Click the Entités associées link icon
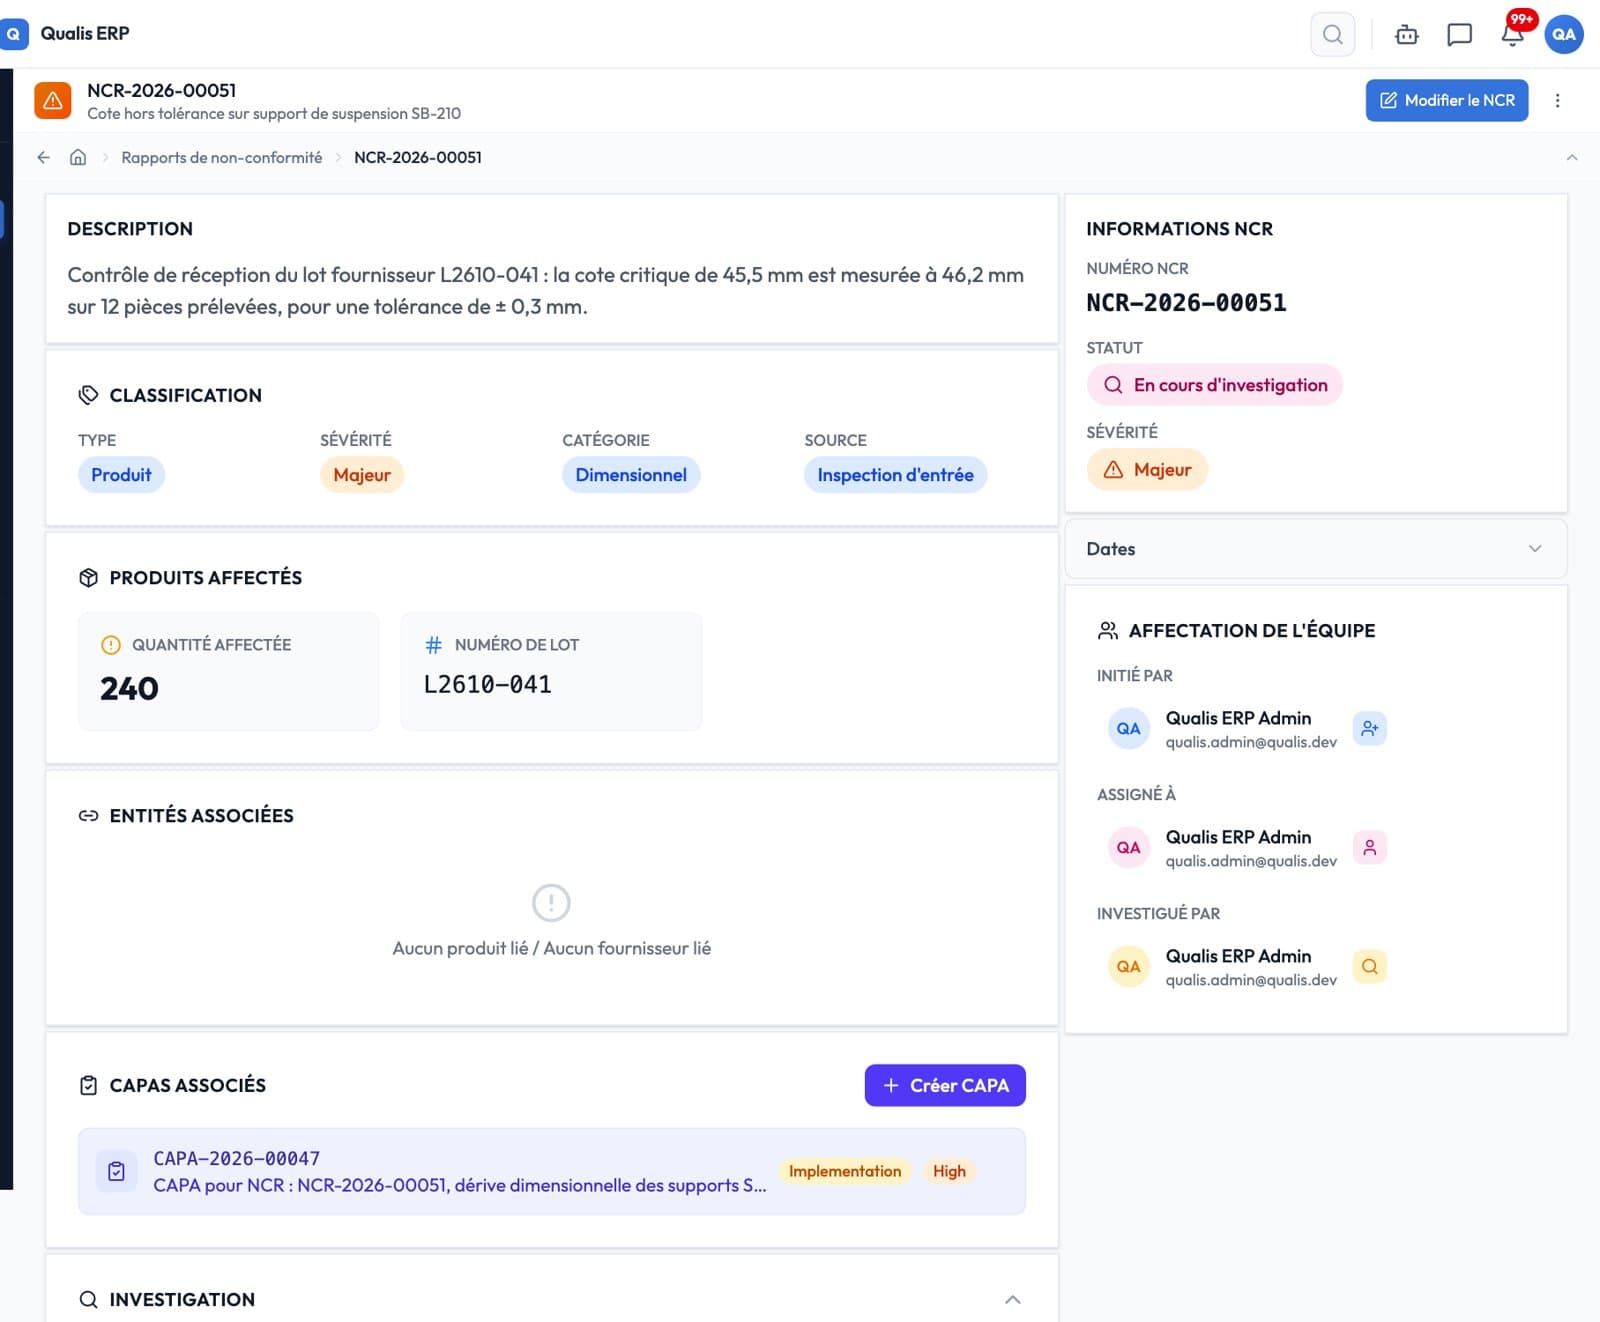The height and width of the screenshot is (1322, 1600). pyautogui.click(x=88, y=815)
